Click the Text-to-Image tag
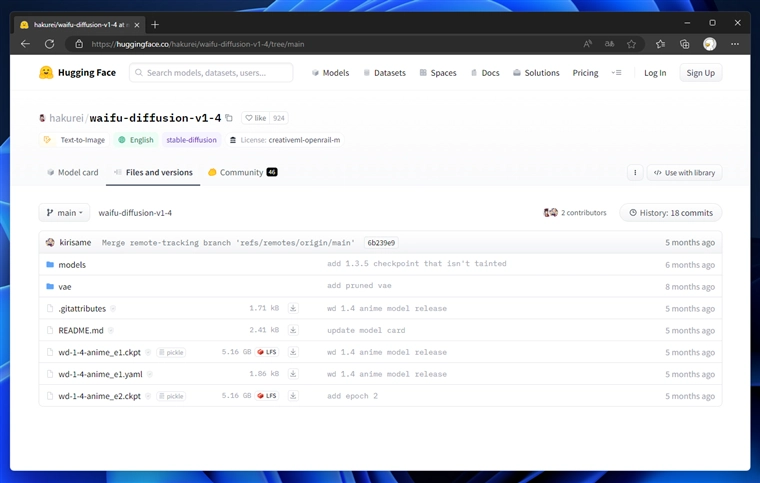Image resolution: width=760 pixels, height=483 pixels. (75, 140)
